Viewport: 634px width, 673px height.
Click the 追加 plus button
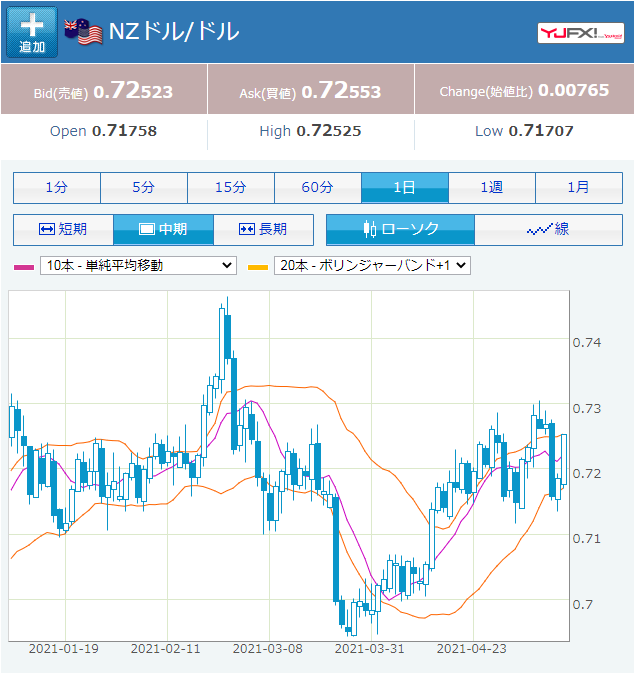(32, 32)
